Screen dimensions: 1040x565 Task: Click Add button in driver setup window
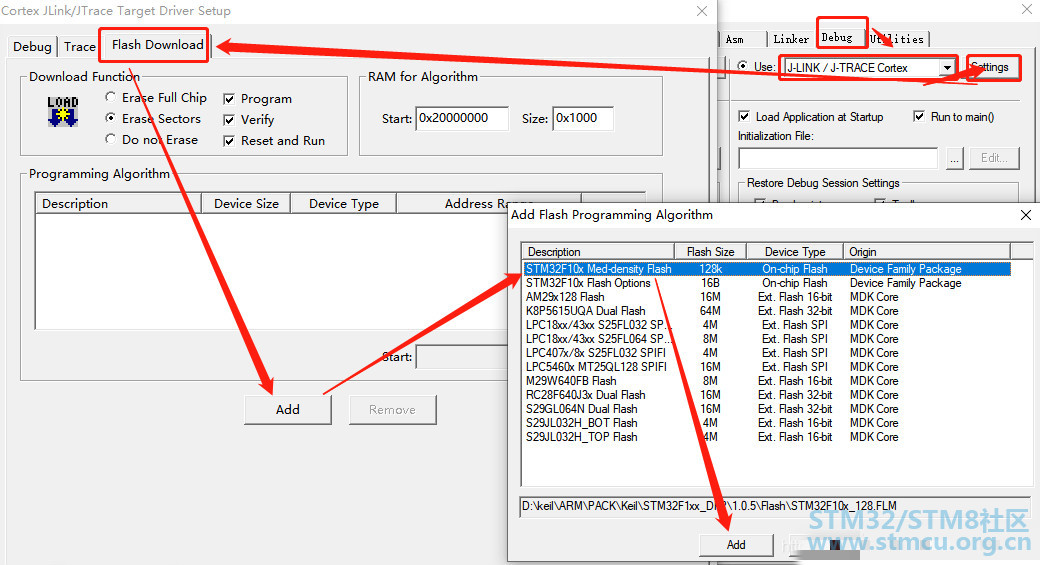pyautogui.click(x=288, y=410)
